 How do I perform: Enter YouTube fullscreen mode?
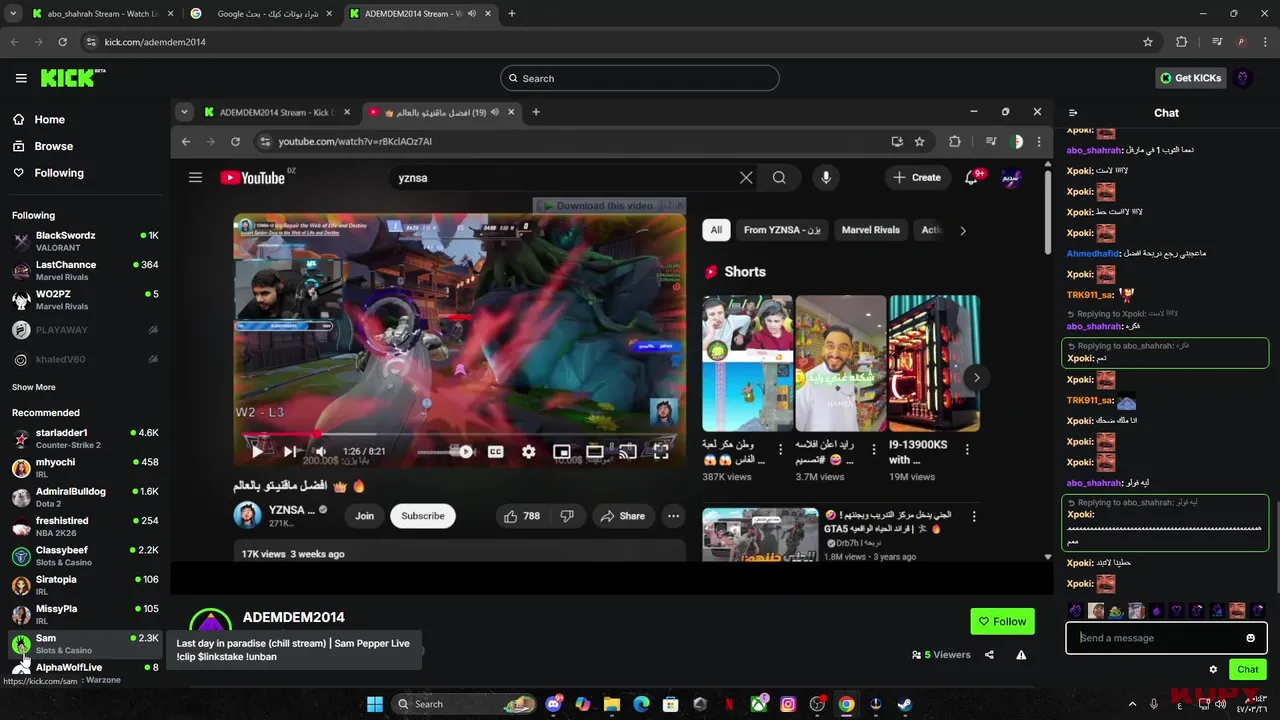coord(661,452)
